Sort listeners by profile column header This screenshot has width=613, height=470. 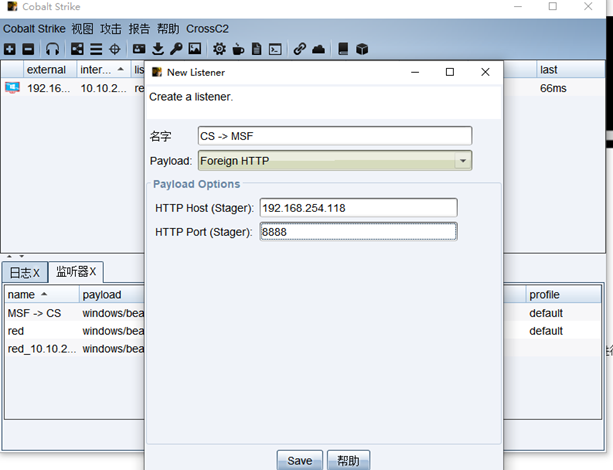[563, 294]
